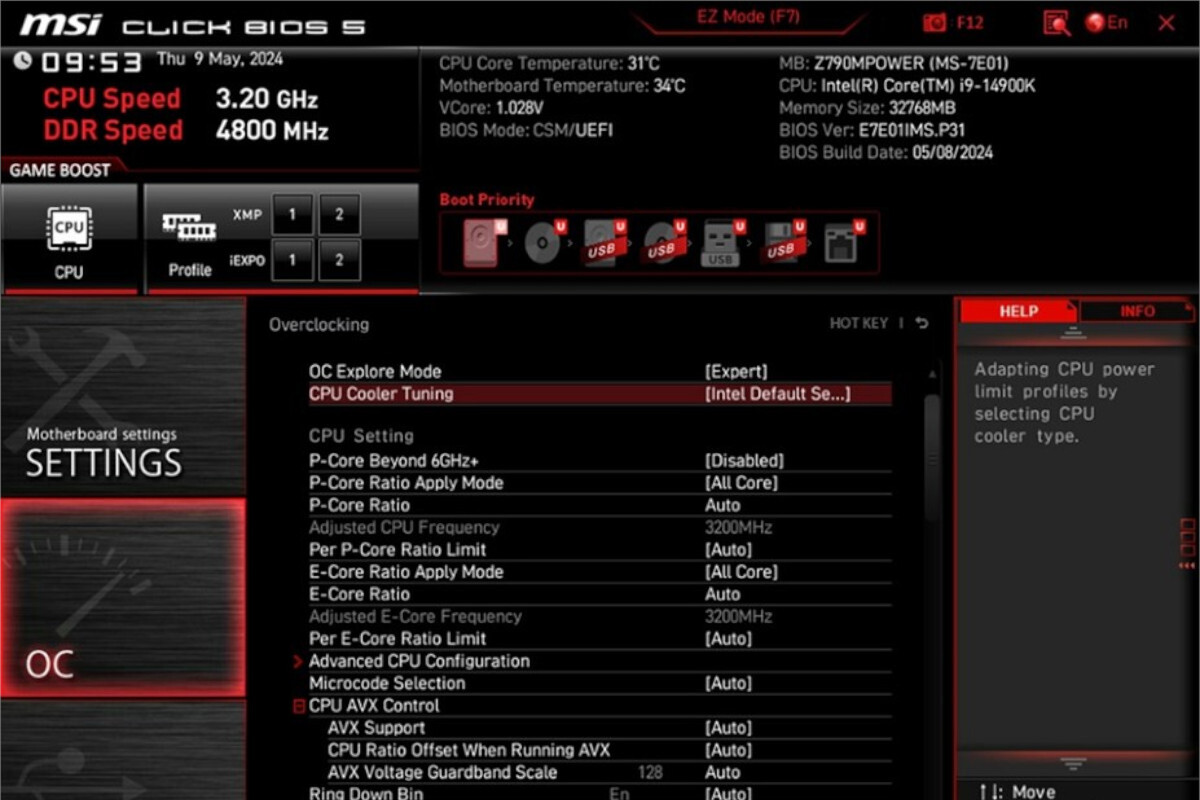Select the hard disk boot device icon
This screenshot has width=1200, height=800.
click(x=482, y=242)
